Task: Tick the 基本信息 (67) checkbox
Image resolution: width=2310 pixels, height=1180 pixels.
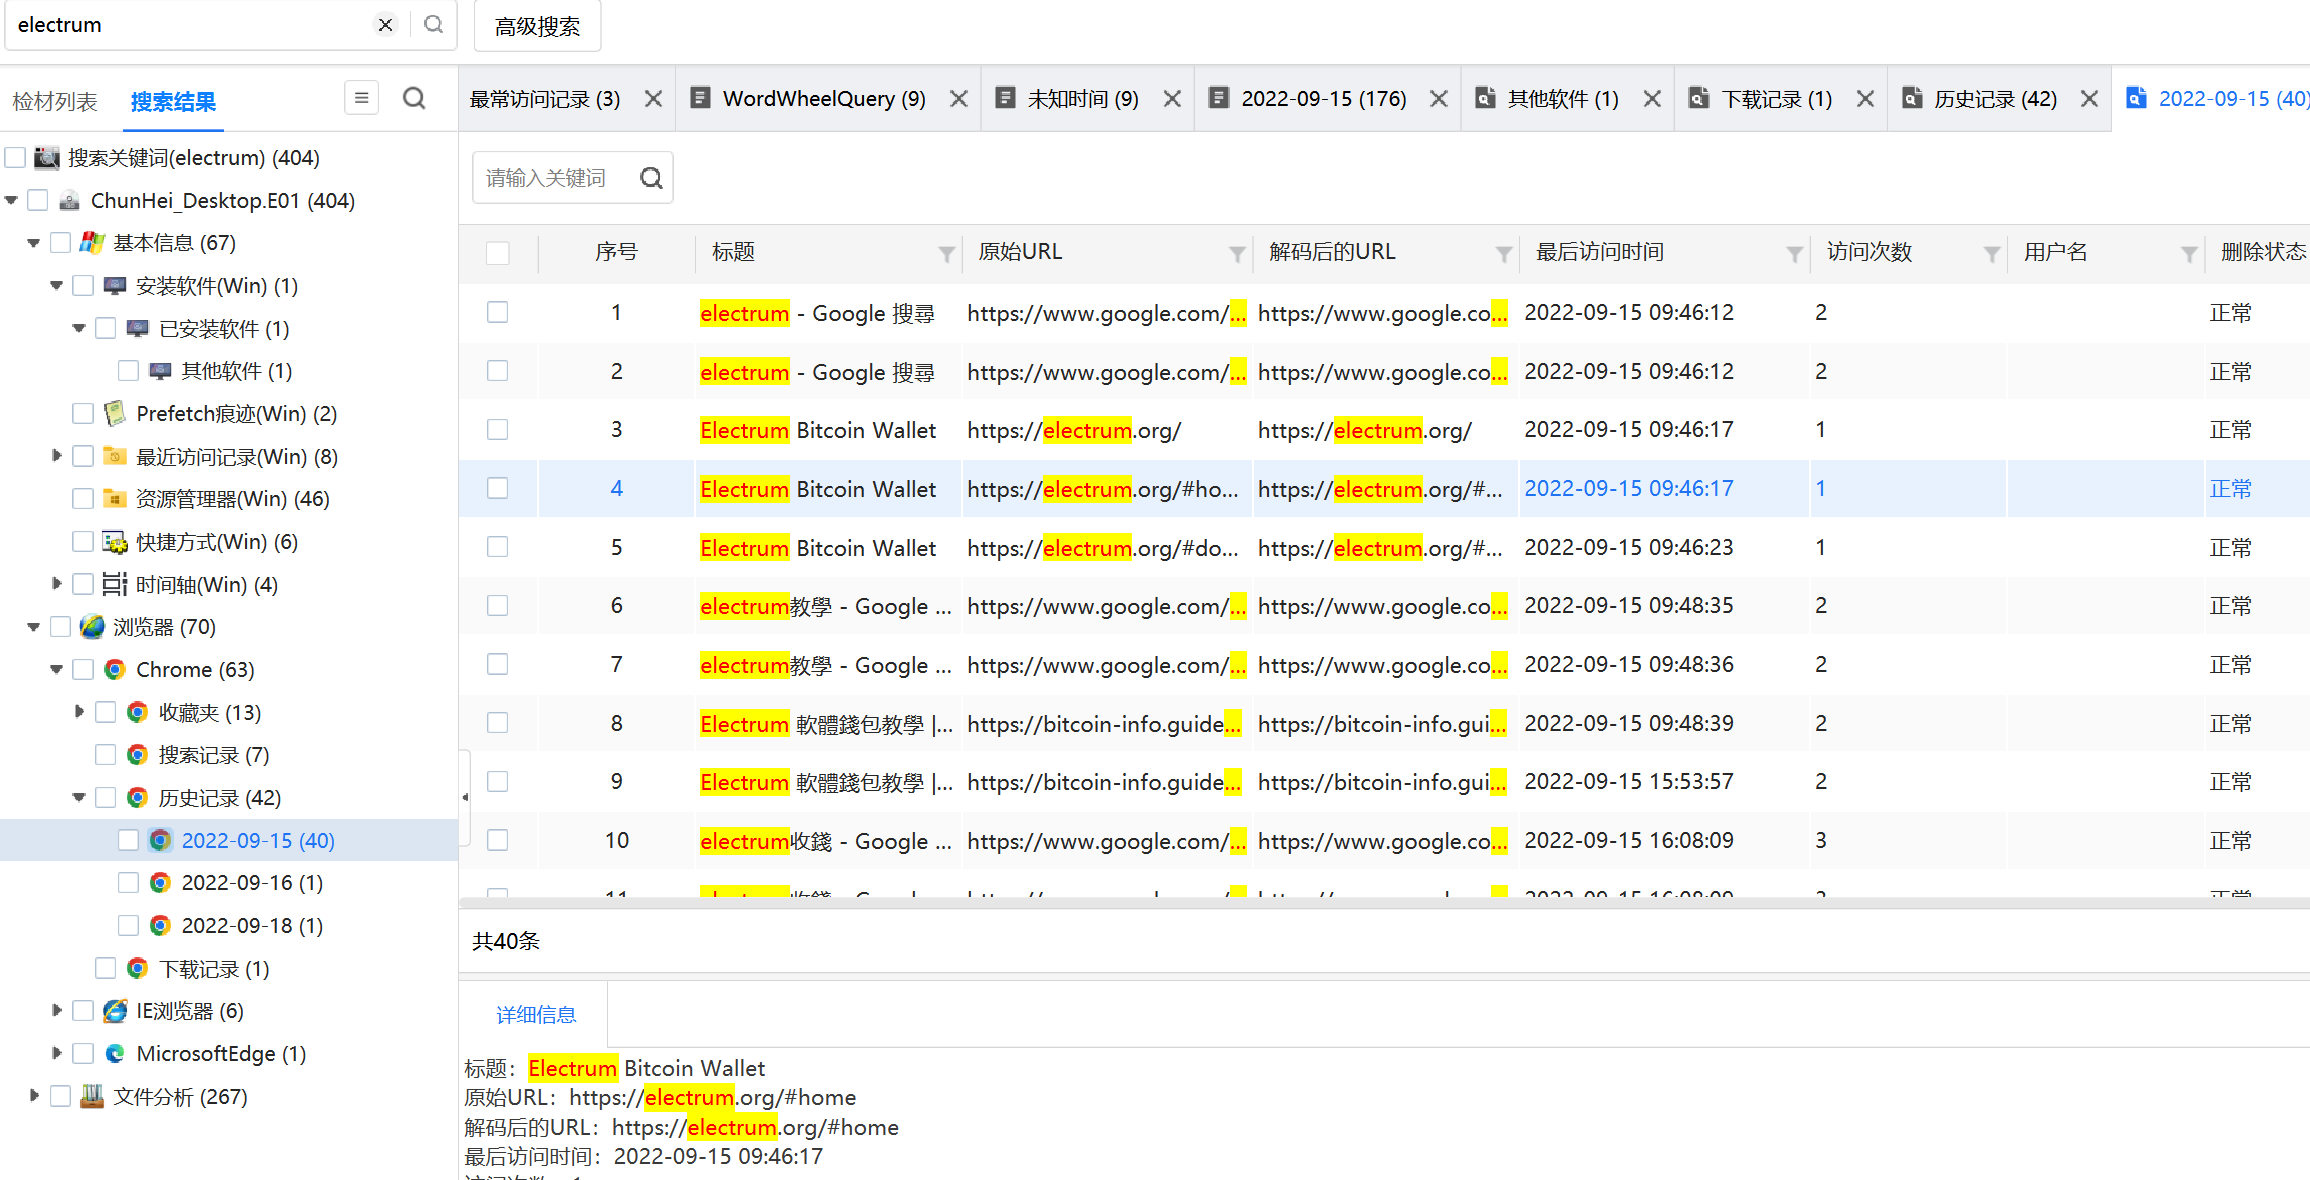Action: click(x=60, y=242)
